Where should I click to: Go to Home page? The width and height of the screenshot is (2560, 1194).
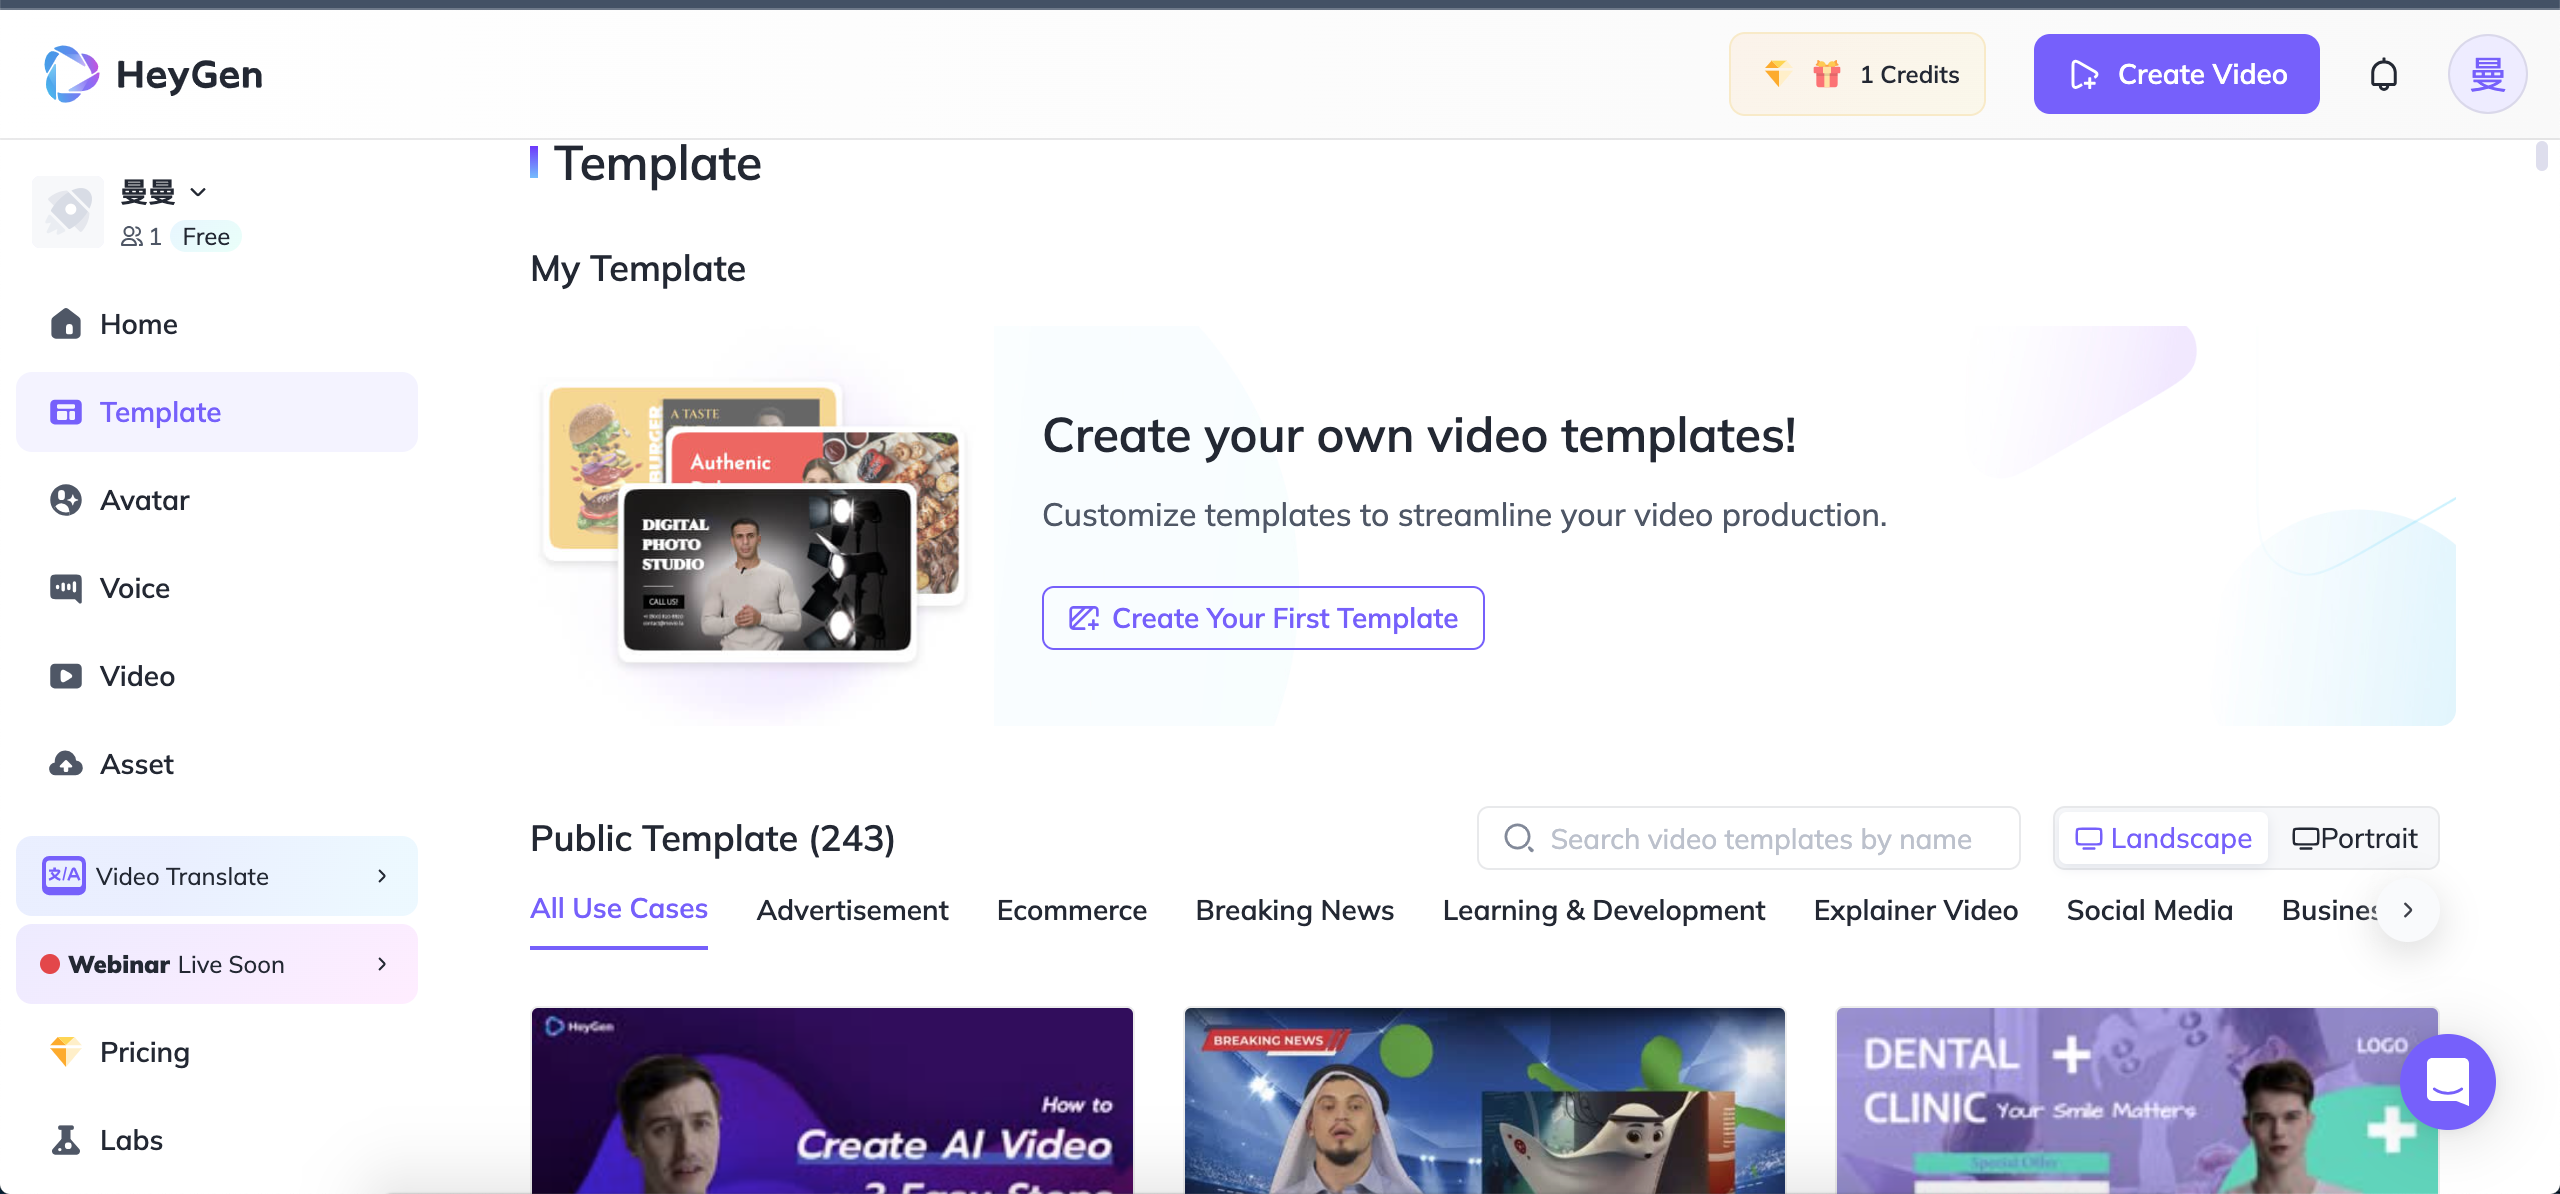[x=217, y=324]
